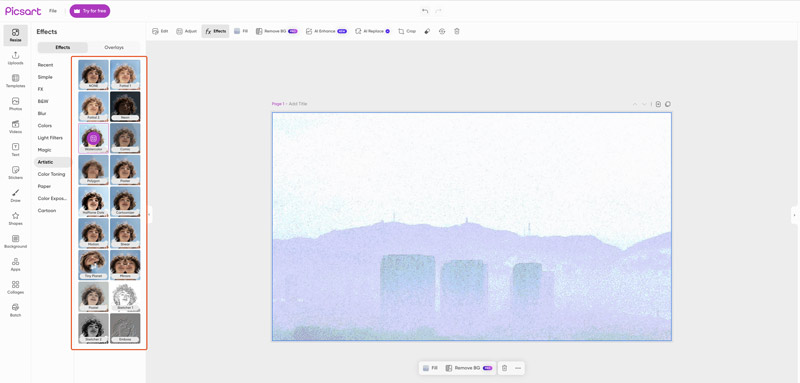Apply the Emboss effect thumbnail
This screenshot has width=800, height=383.
click(125, 328)
